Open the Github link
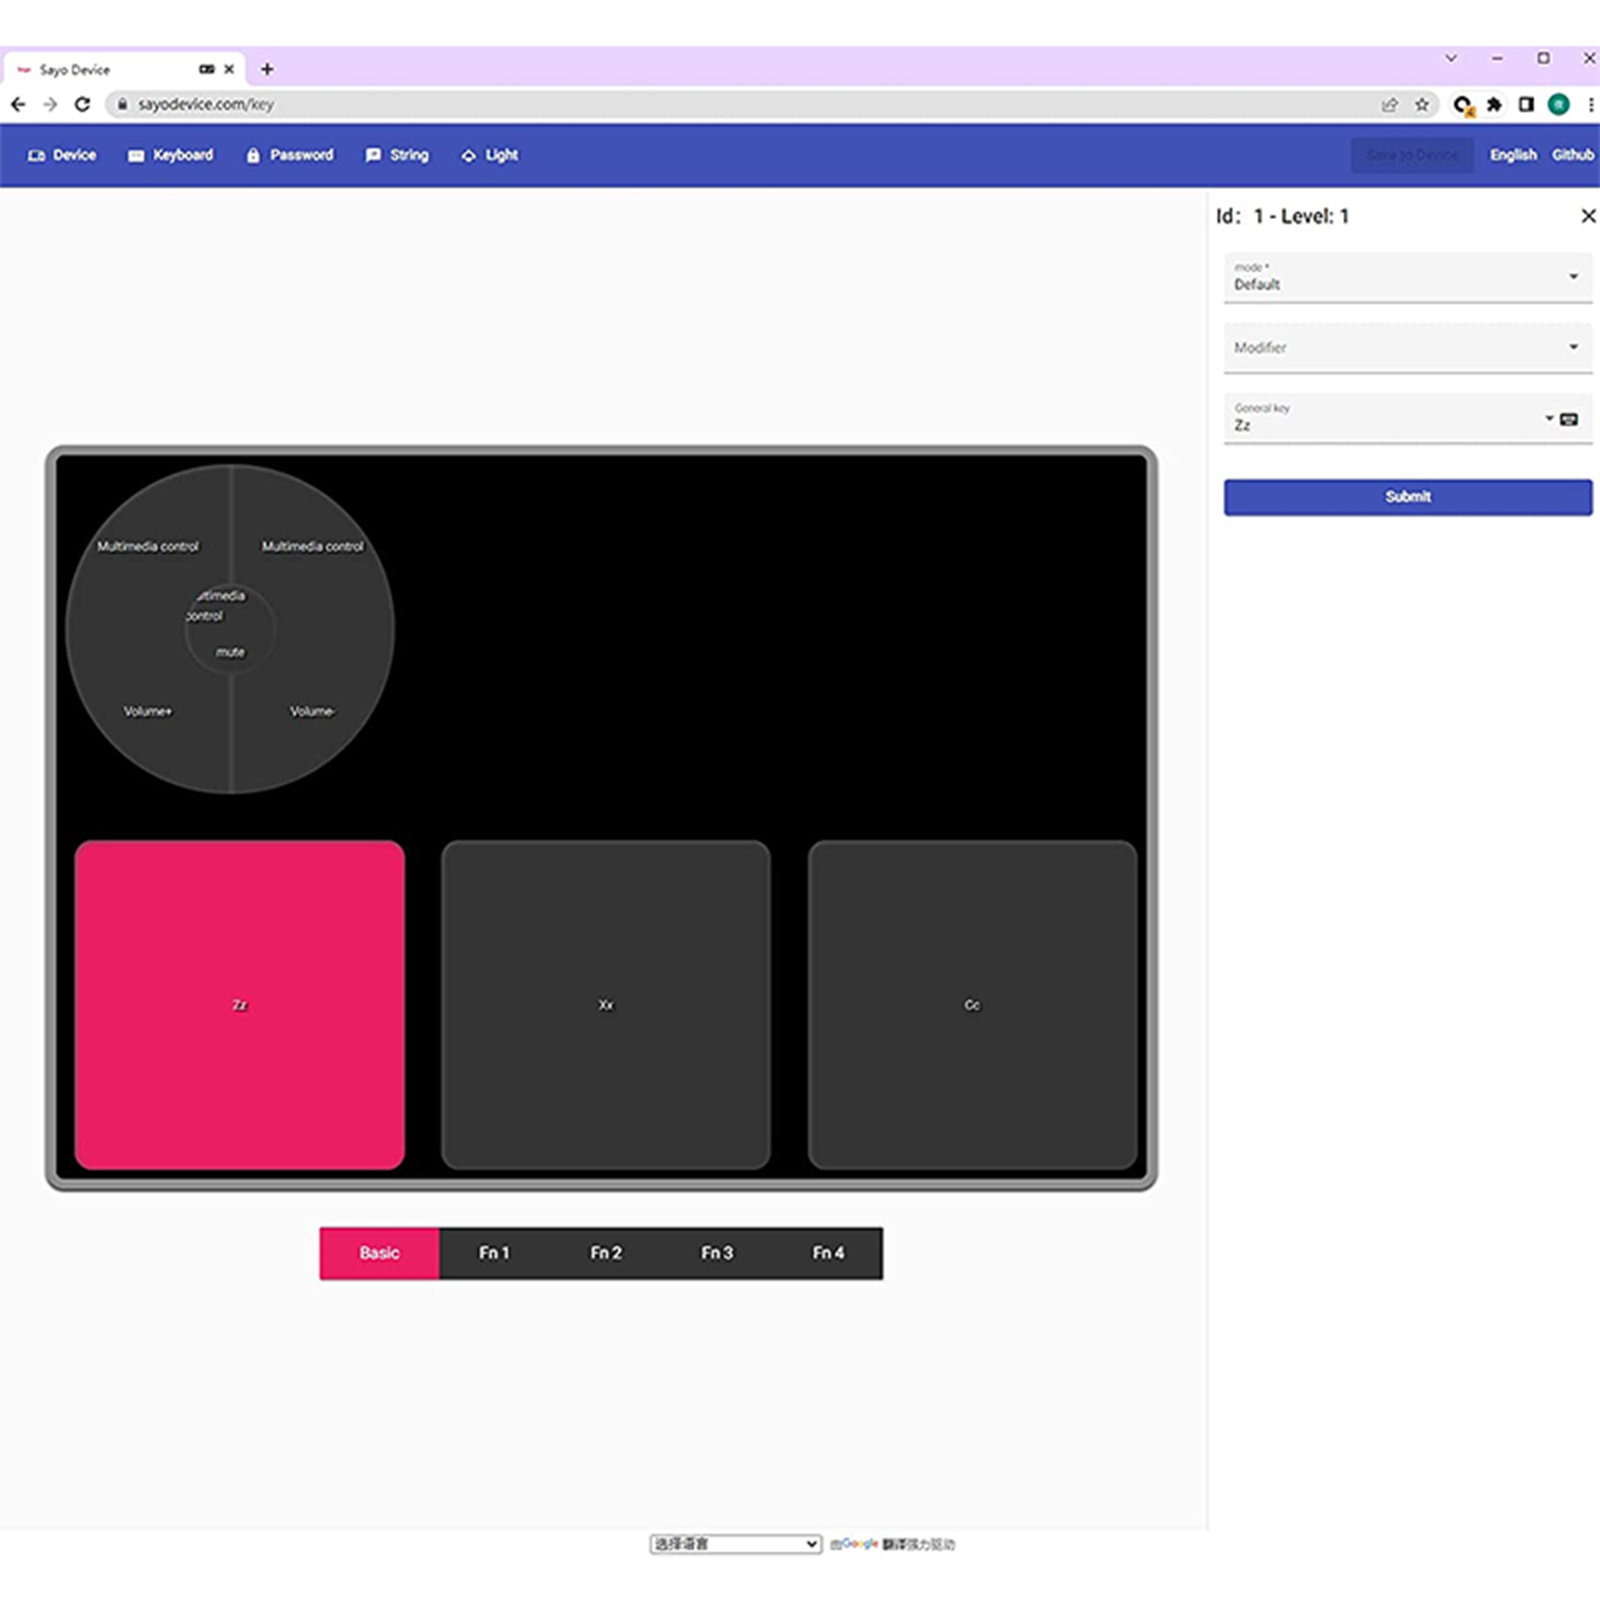Screen dimensions: 1600x1600 click(x=1572, y=155)
